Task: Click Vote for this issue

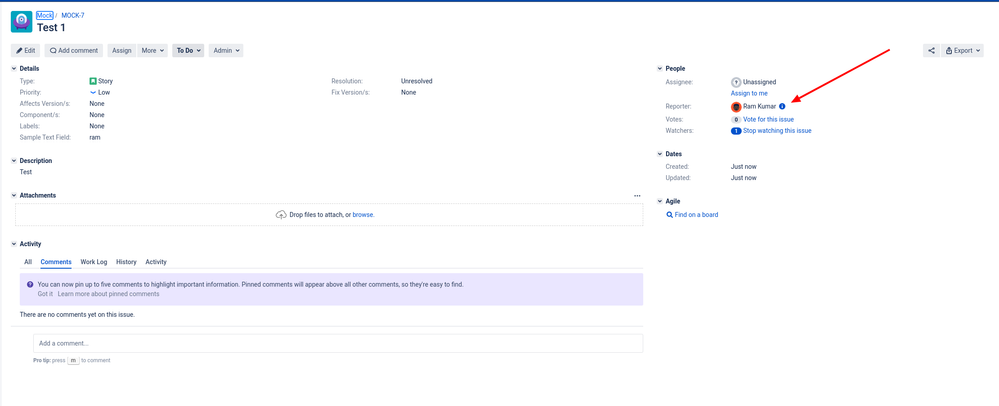Action: [768, 119]
